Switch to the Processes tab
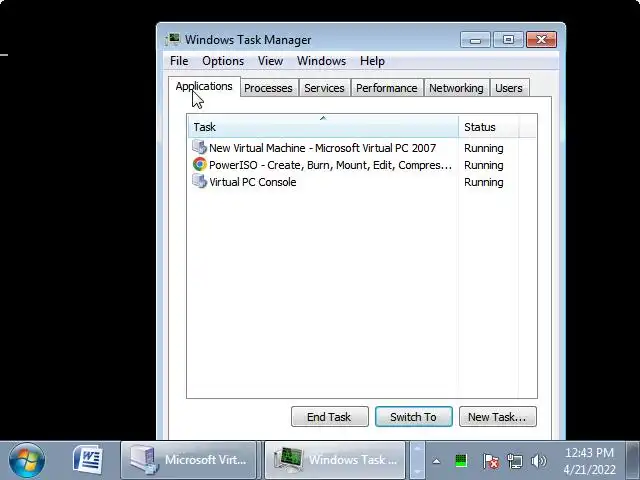 [x=268, y=88]
